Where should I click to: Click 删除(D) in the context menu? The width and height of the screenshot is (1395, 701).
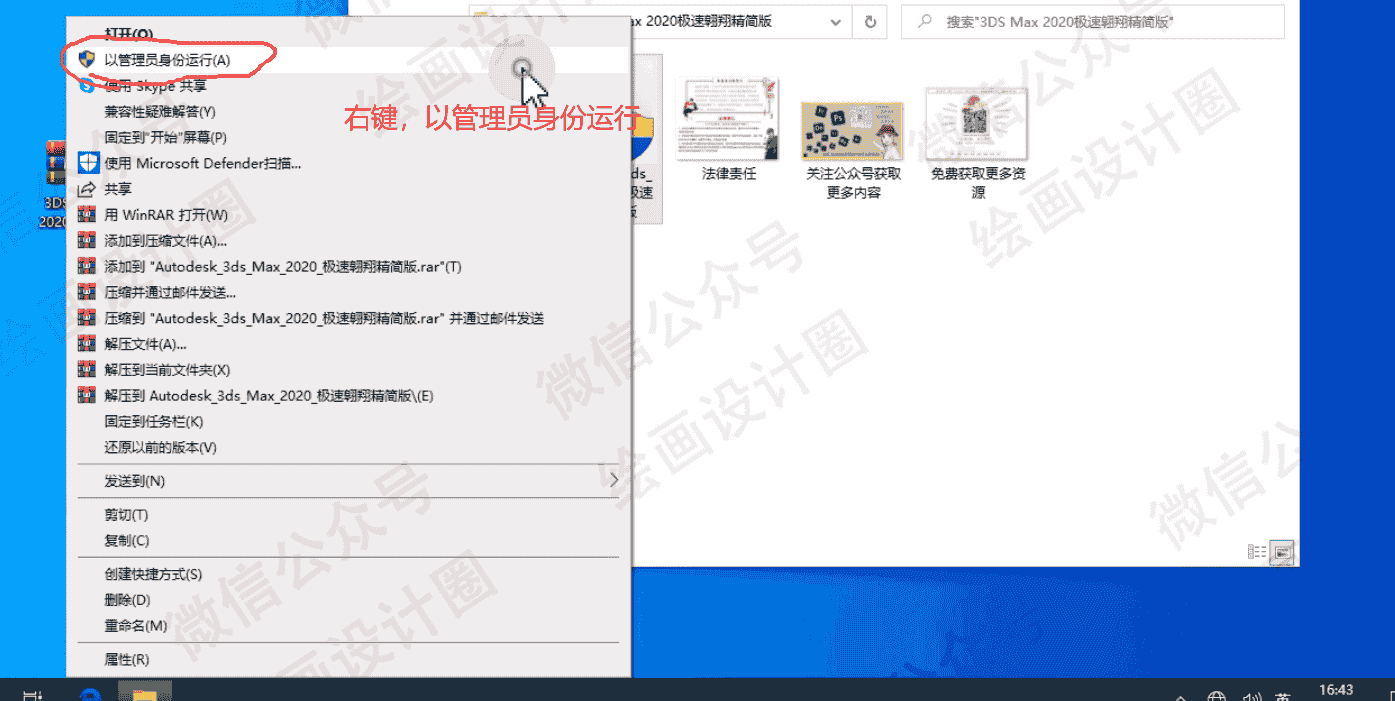click(x=348, y=600)
